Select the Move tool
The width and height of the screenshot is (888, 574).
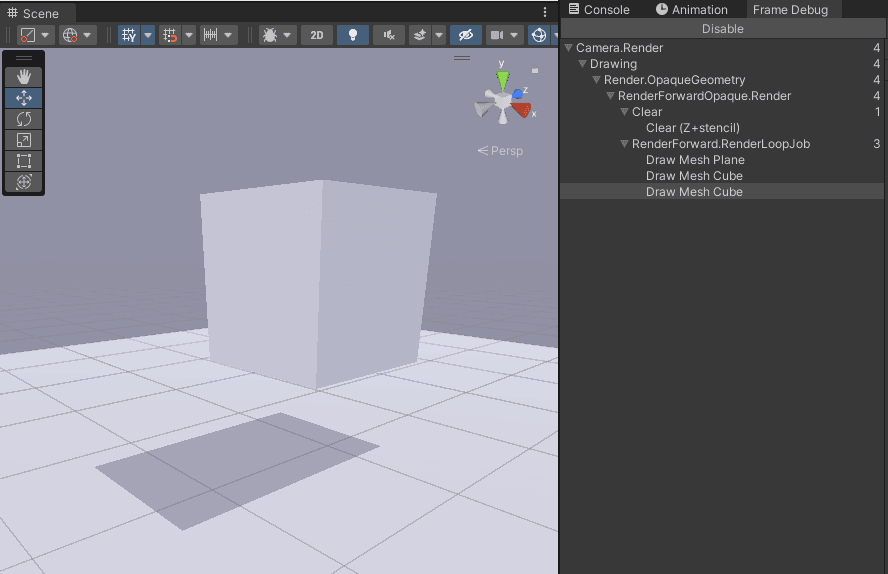pyautogui.click(x=24, y=98)
